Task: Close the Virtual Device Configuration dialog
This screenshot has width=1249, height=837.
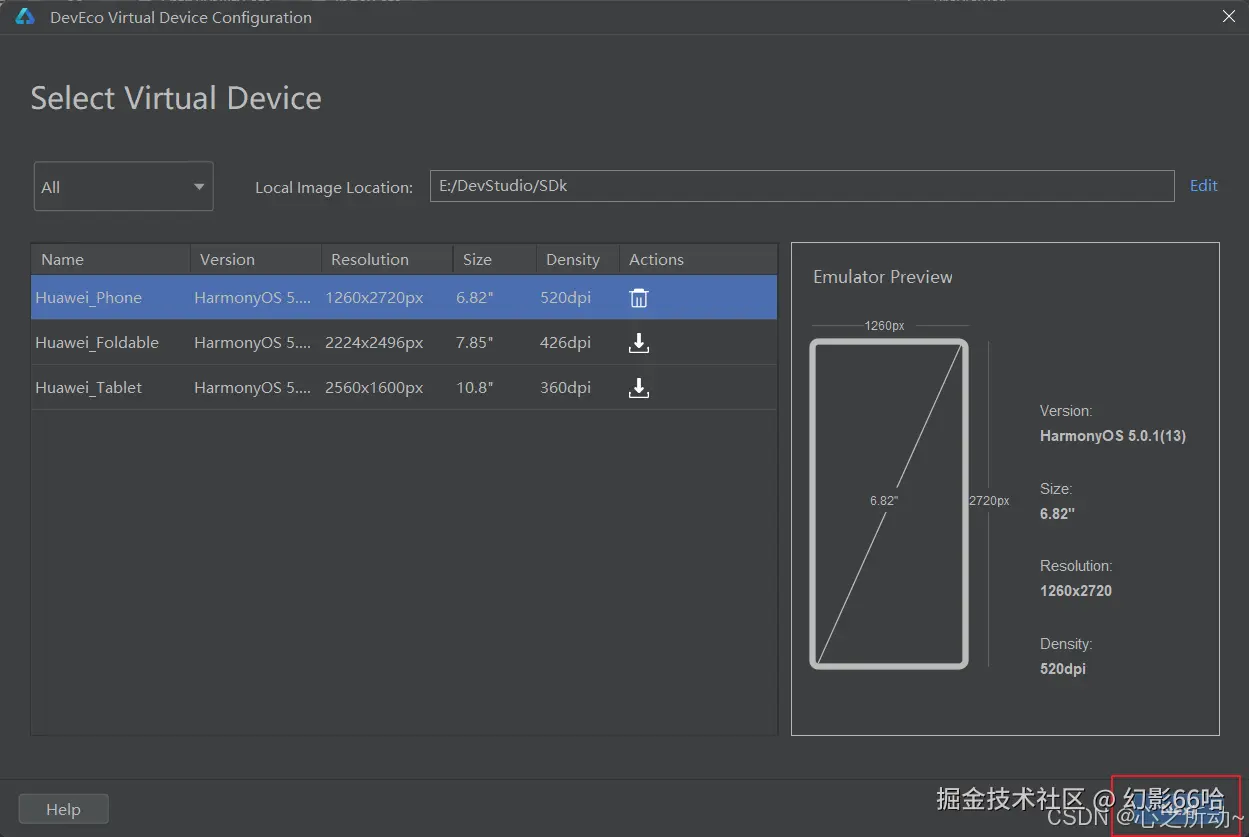Action: click(1229, 16)
